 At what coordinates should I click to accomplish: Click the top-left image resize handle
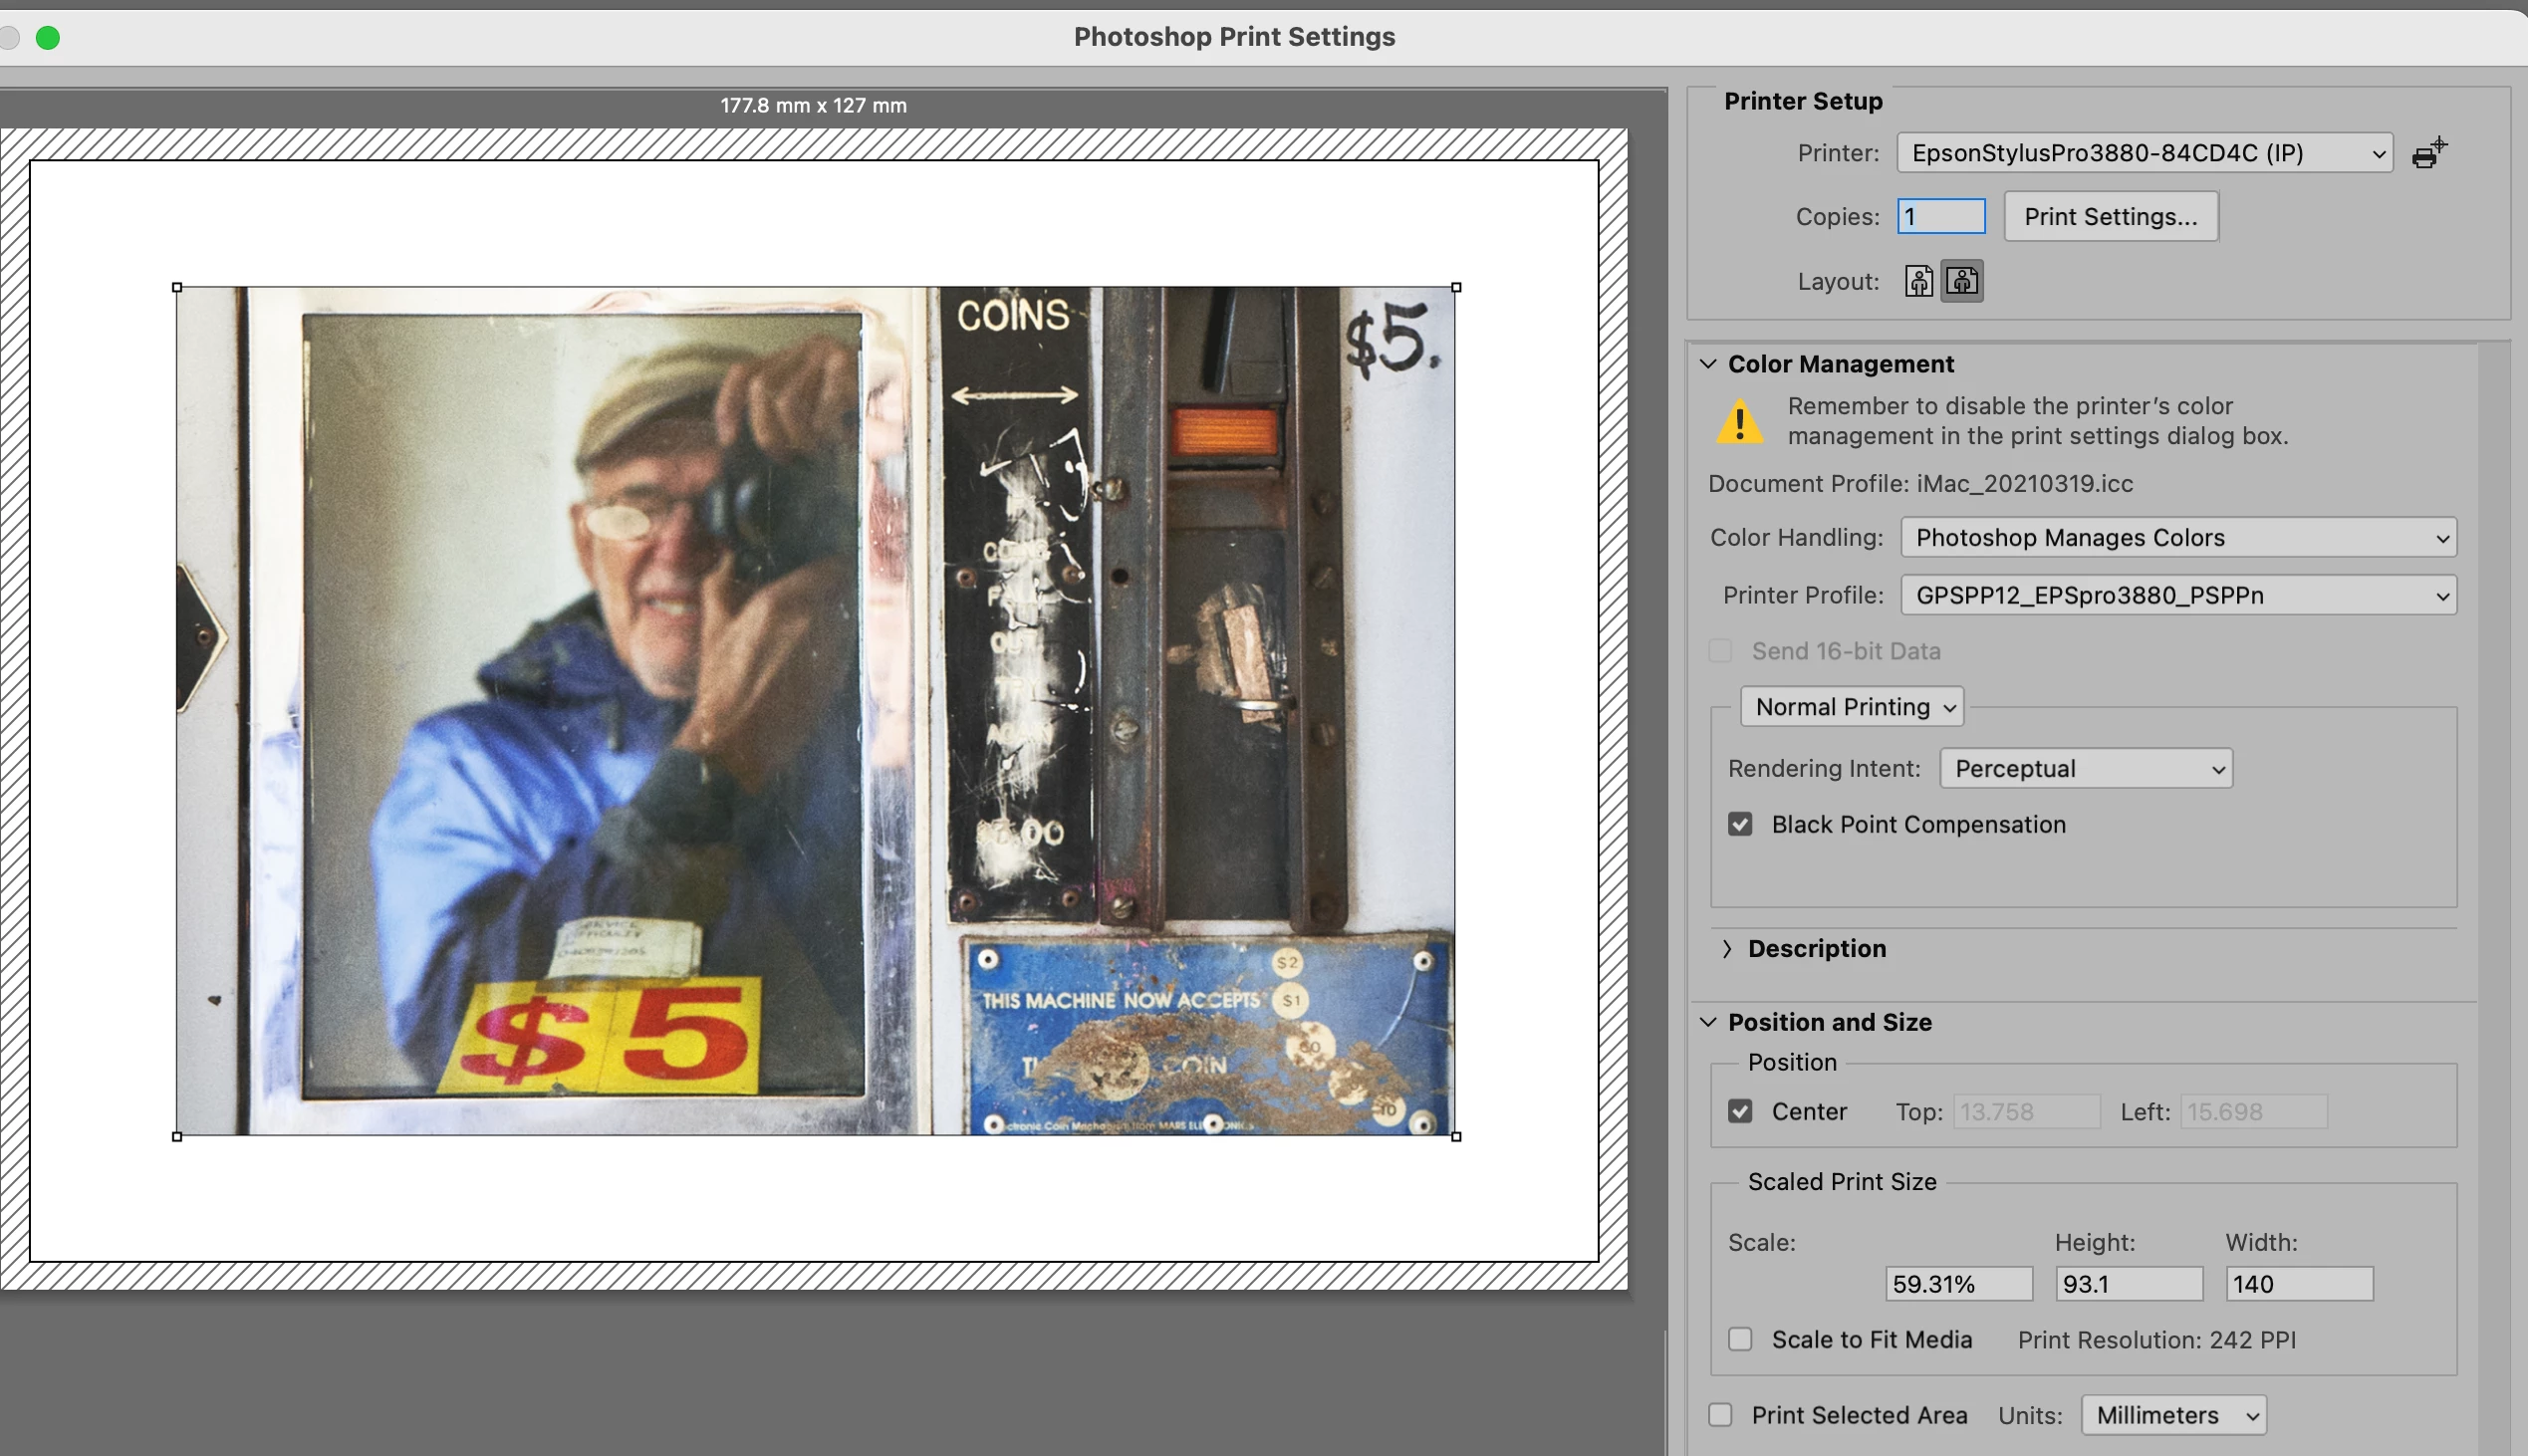(177, 288)
